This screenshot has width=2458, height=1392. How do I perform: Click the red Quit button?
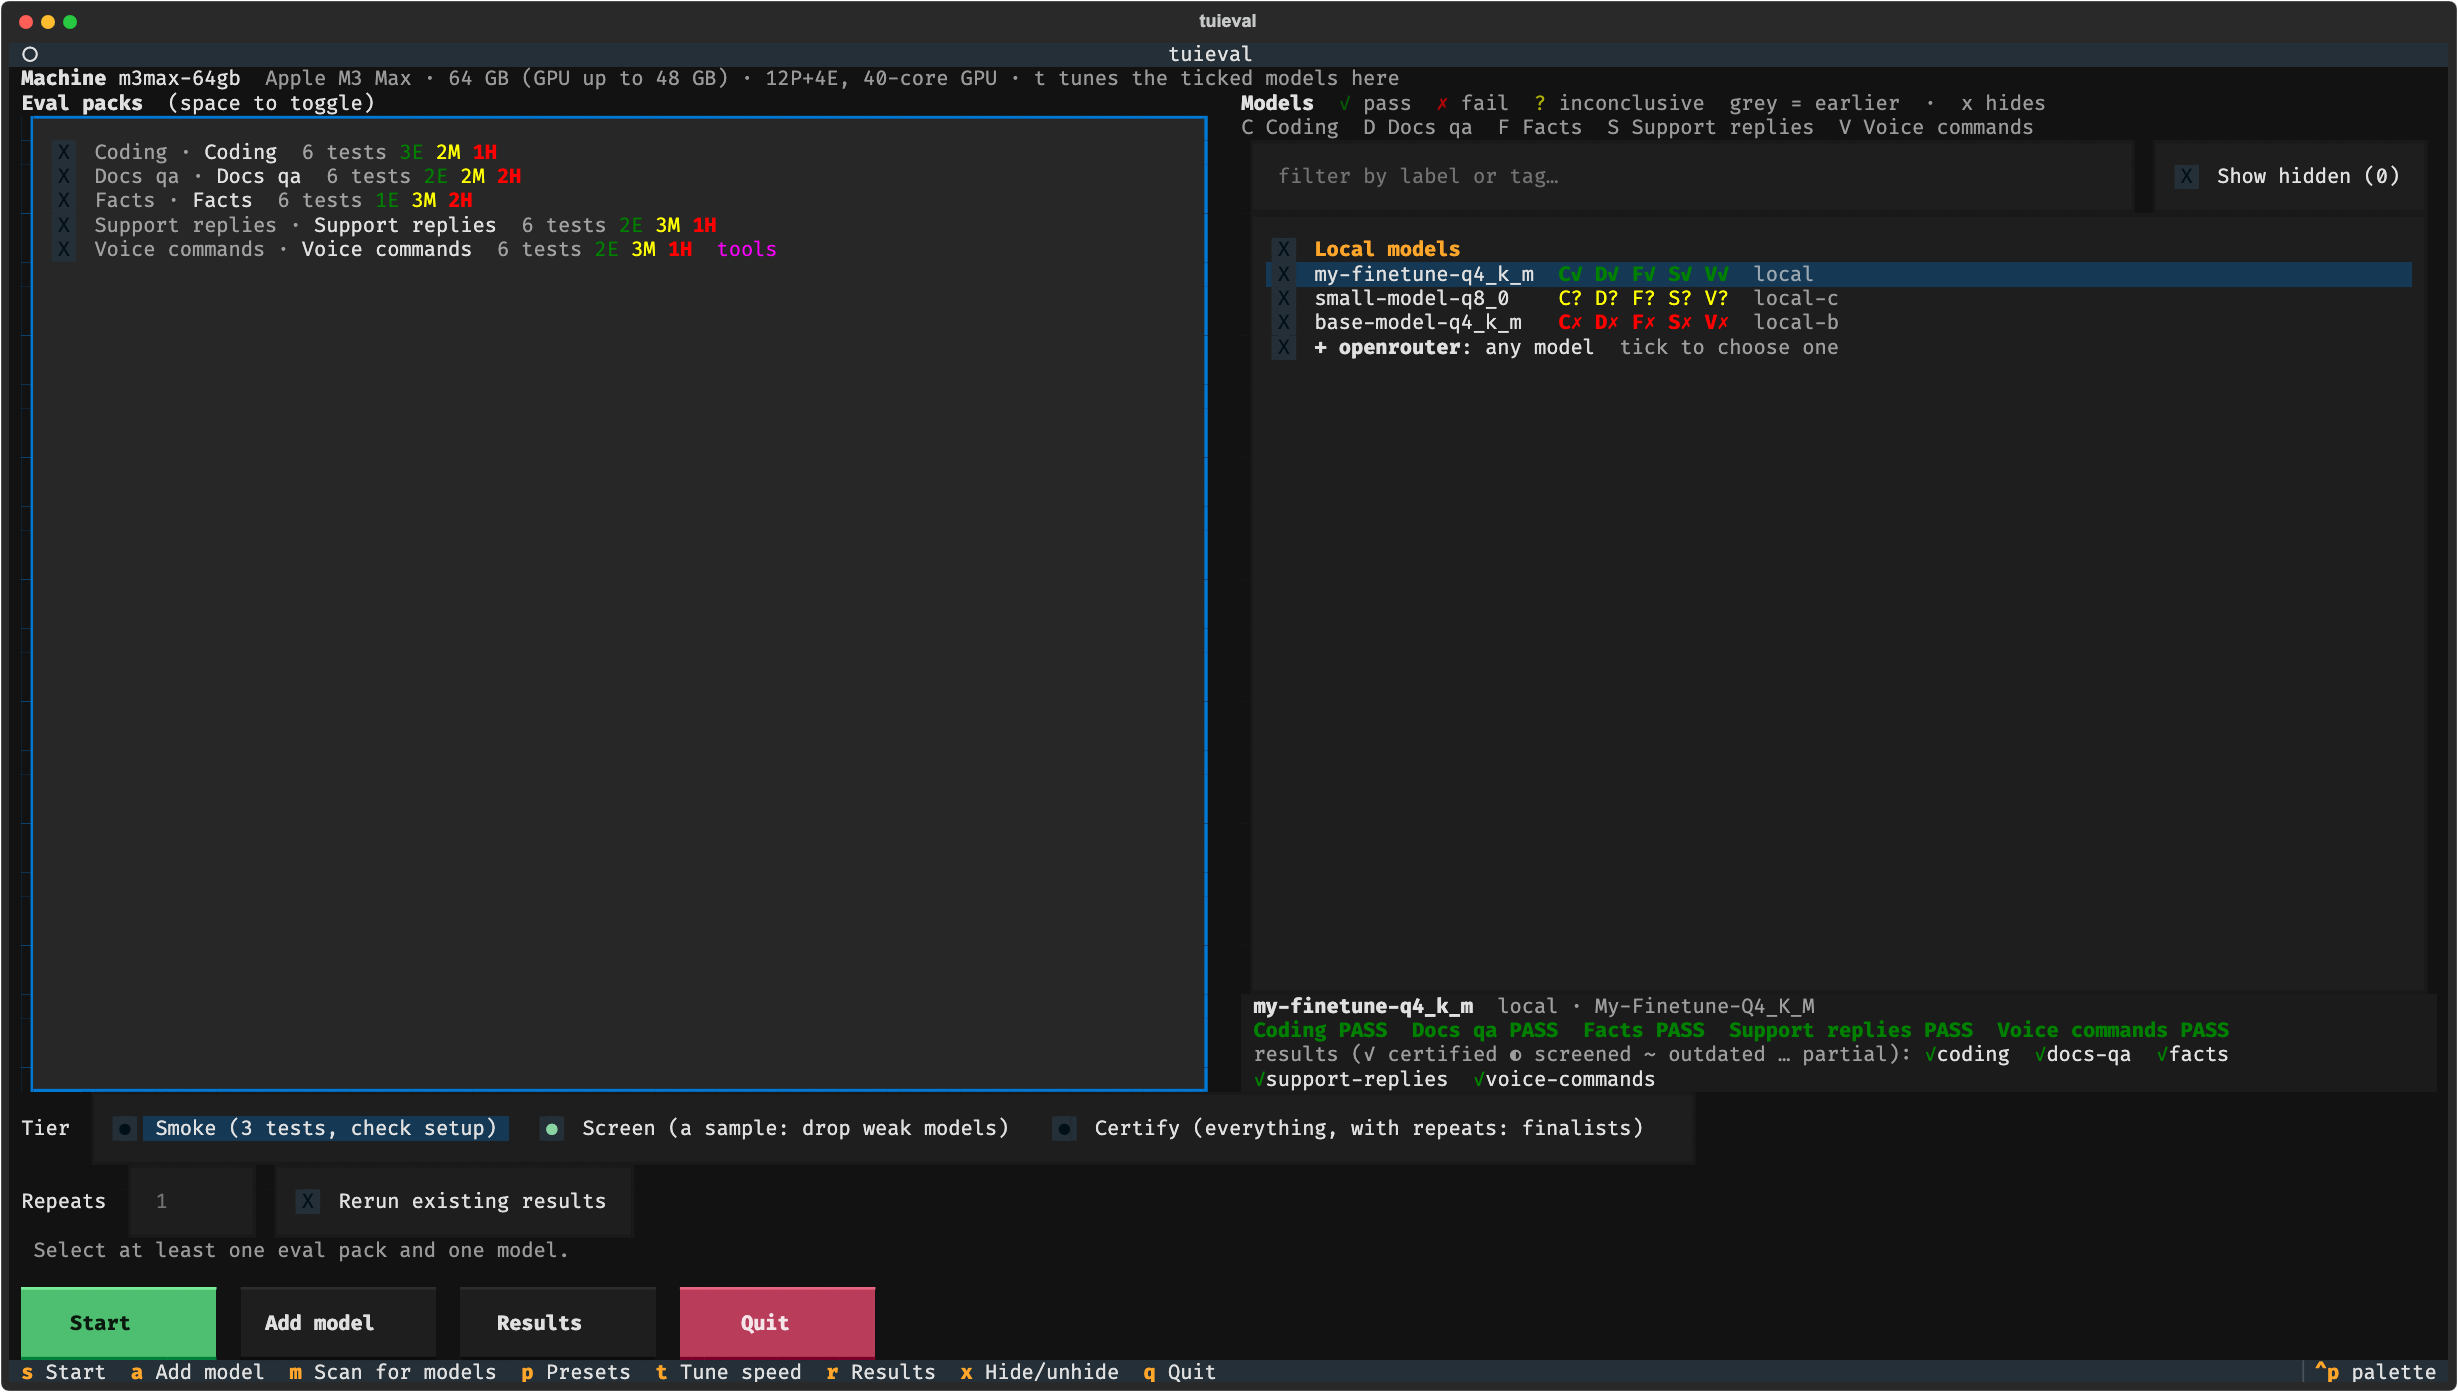pos(777,1323)
